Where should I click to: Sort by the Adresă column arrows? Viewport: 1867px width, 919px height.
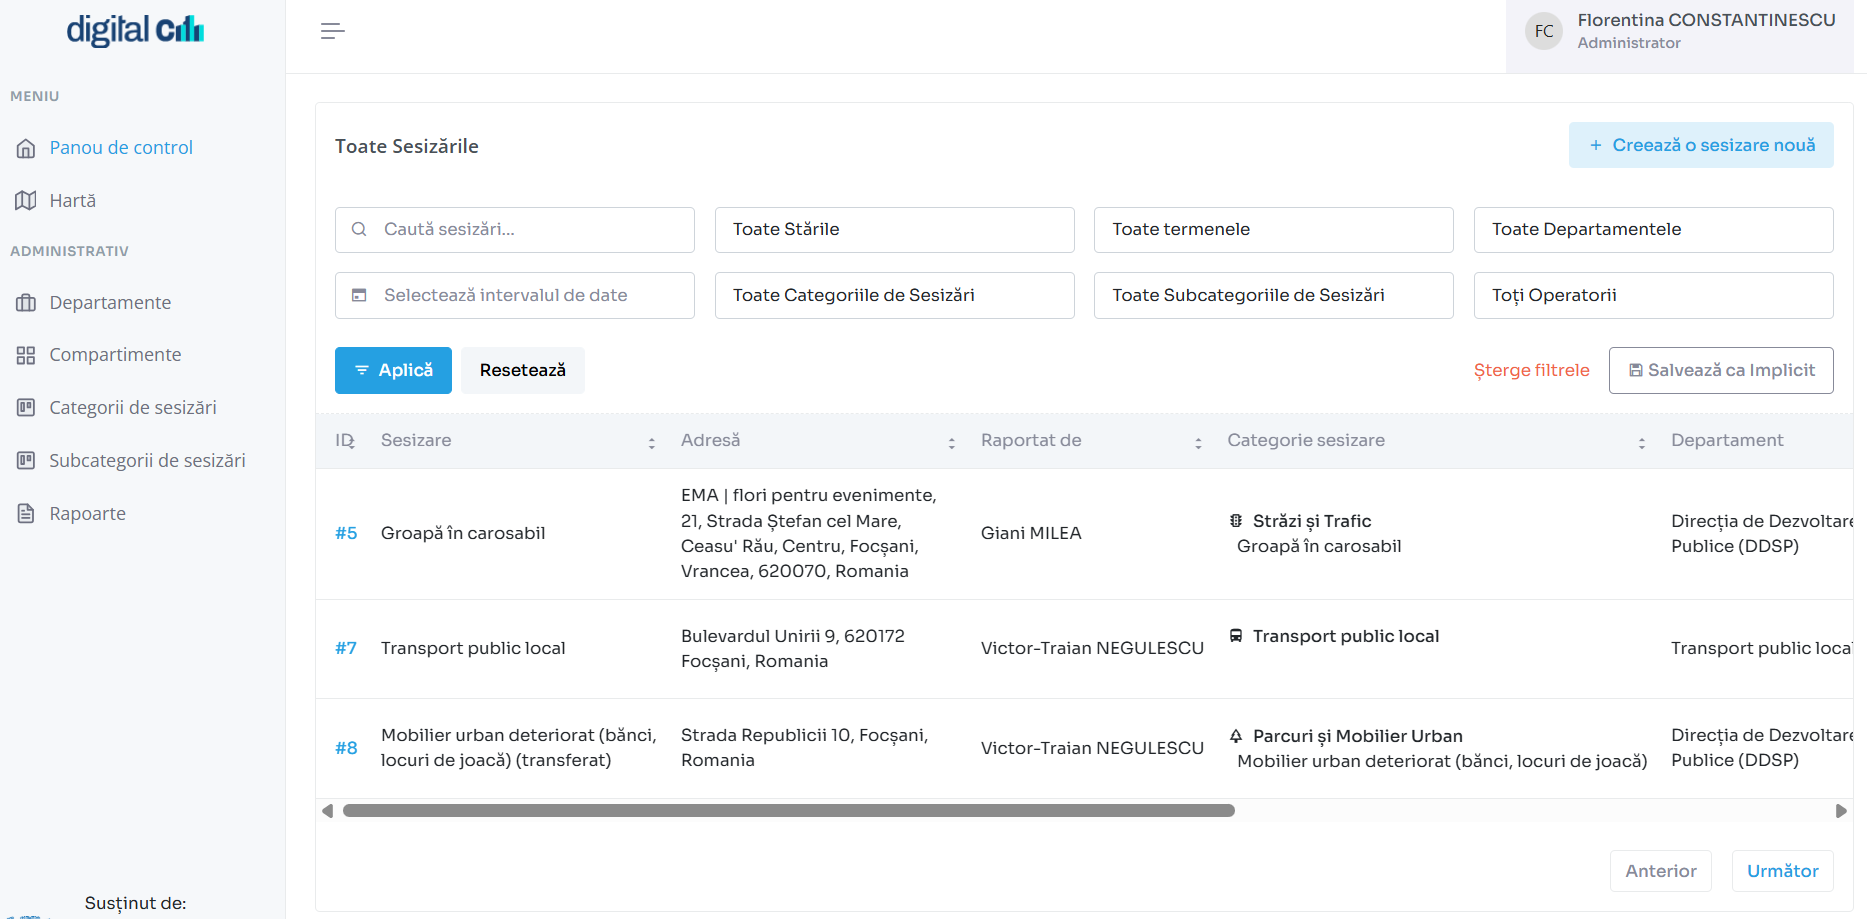click(x=952, y=443)
